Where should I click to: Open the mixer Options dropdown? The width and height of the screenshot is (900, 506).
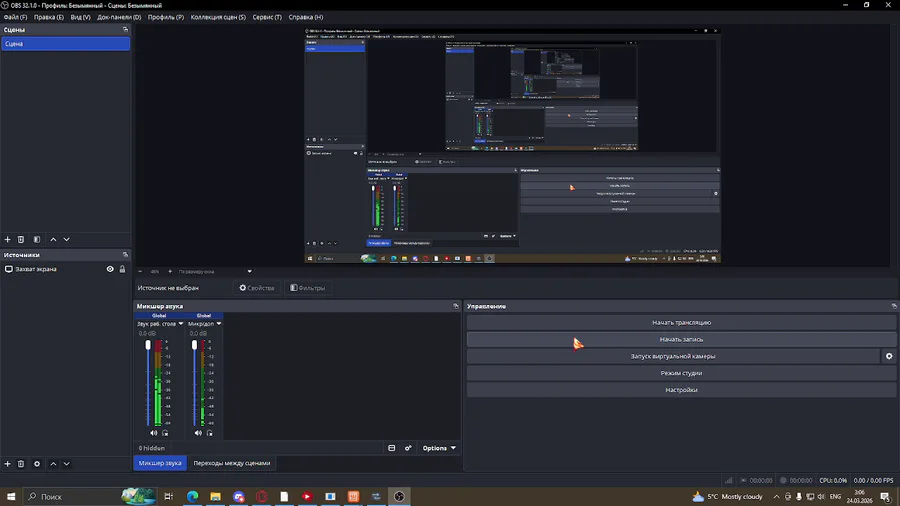[439, 448]
